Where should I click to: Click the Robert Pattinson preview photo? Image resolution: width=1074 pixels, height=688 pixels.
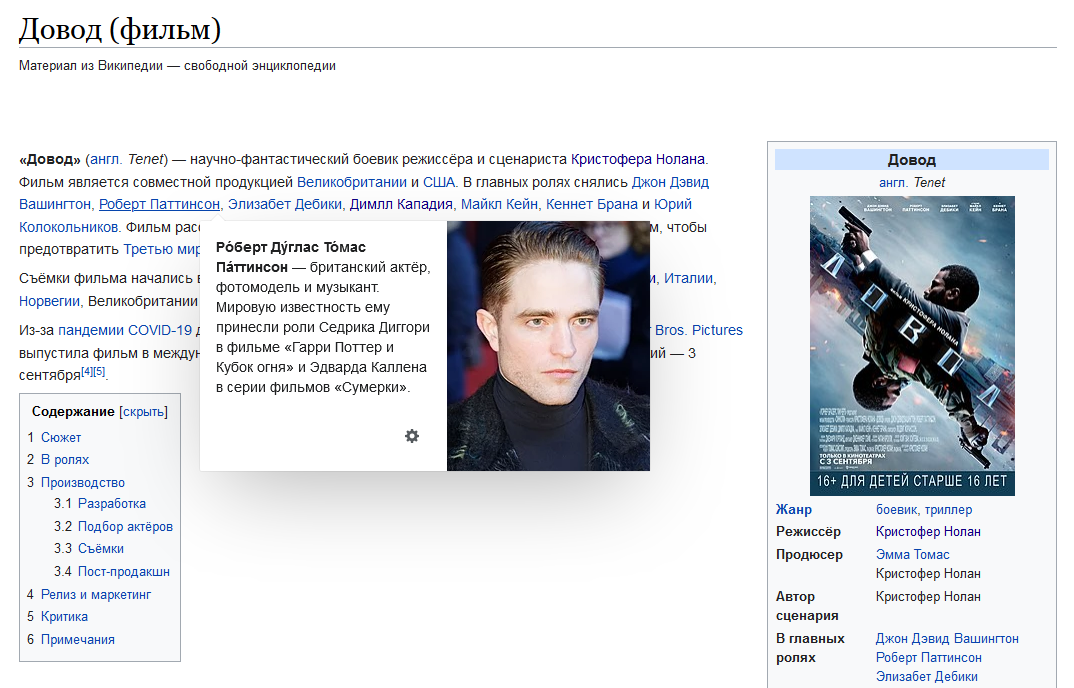548,346
